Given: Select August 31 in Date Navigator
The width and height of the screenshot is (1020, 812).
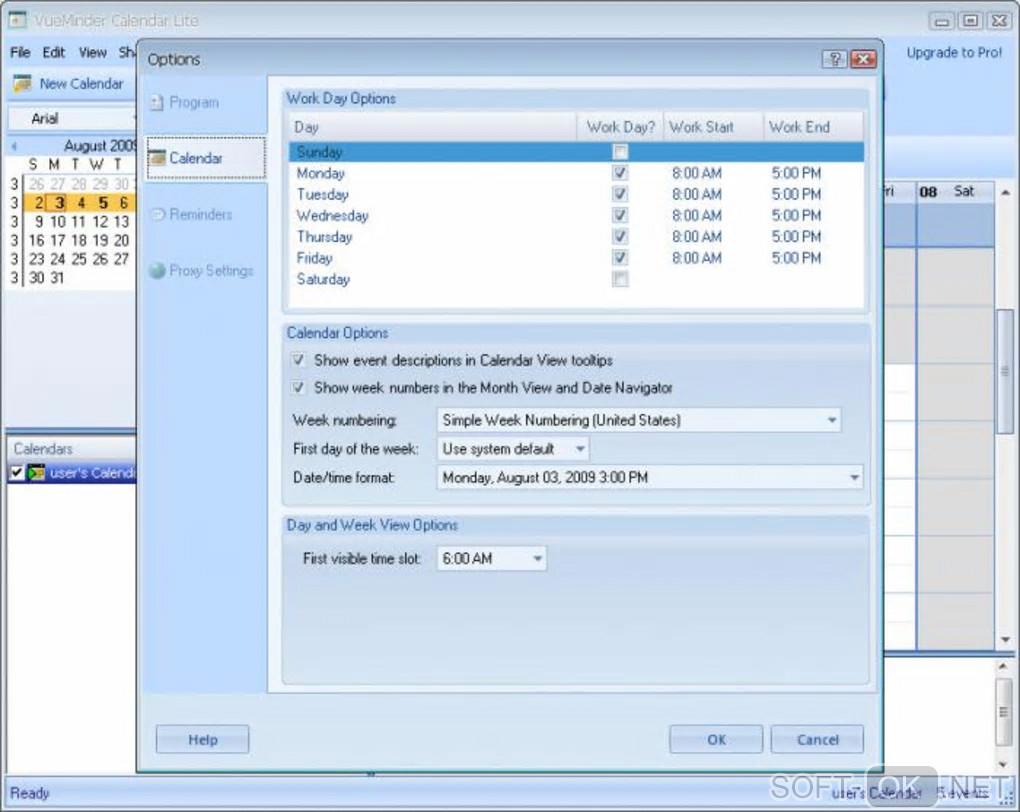Looking at the screenshot, I should click(x=58, y=278).
